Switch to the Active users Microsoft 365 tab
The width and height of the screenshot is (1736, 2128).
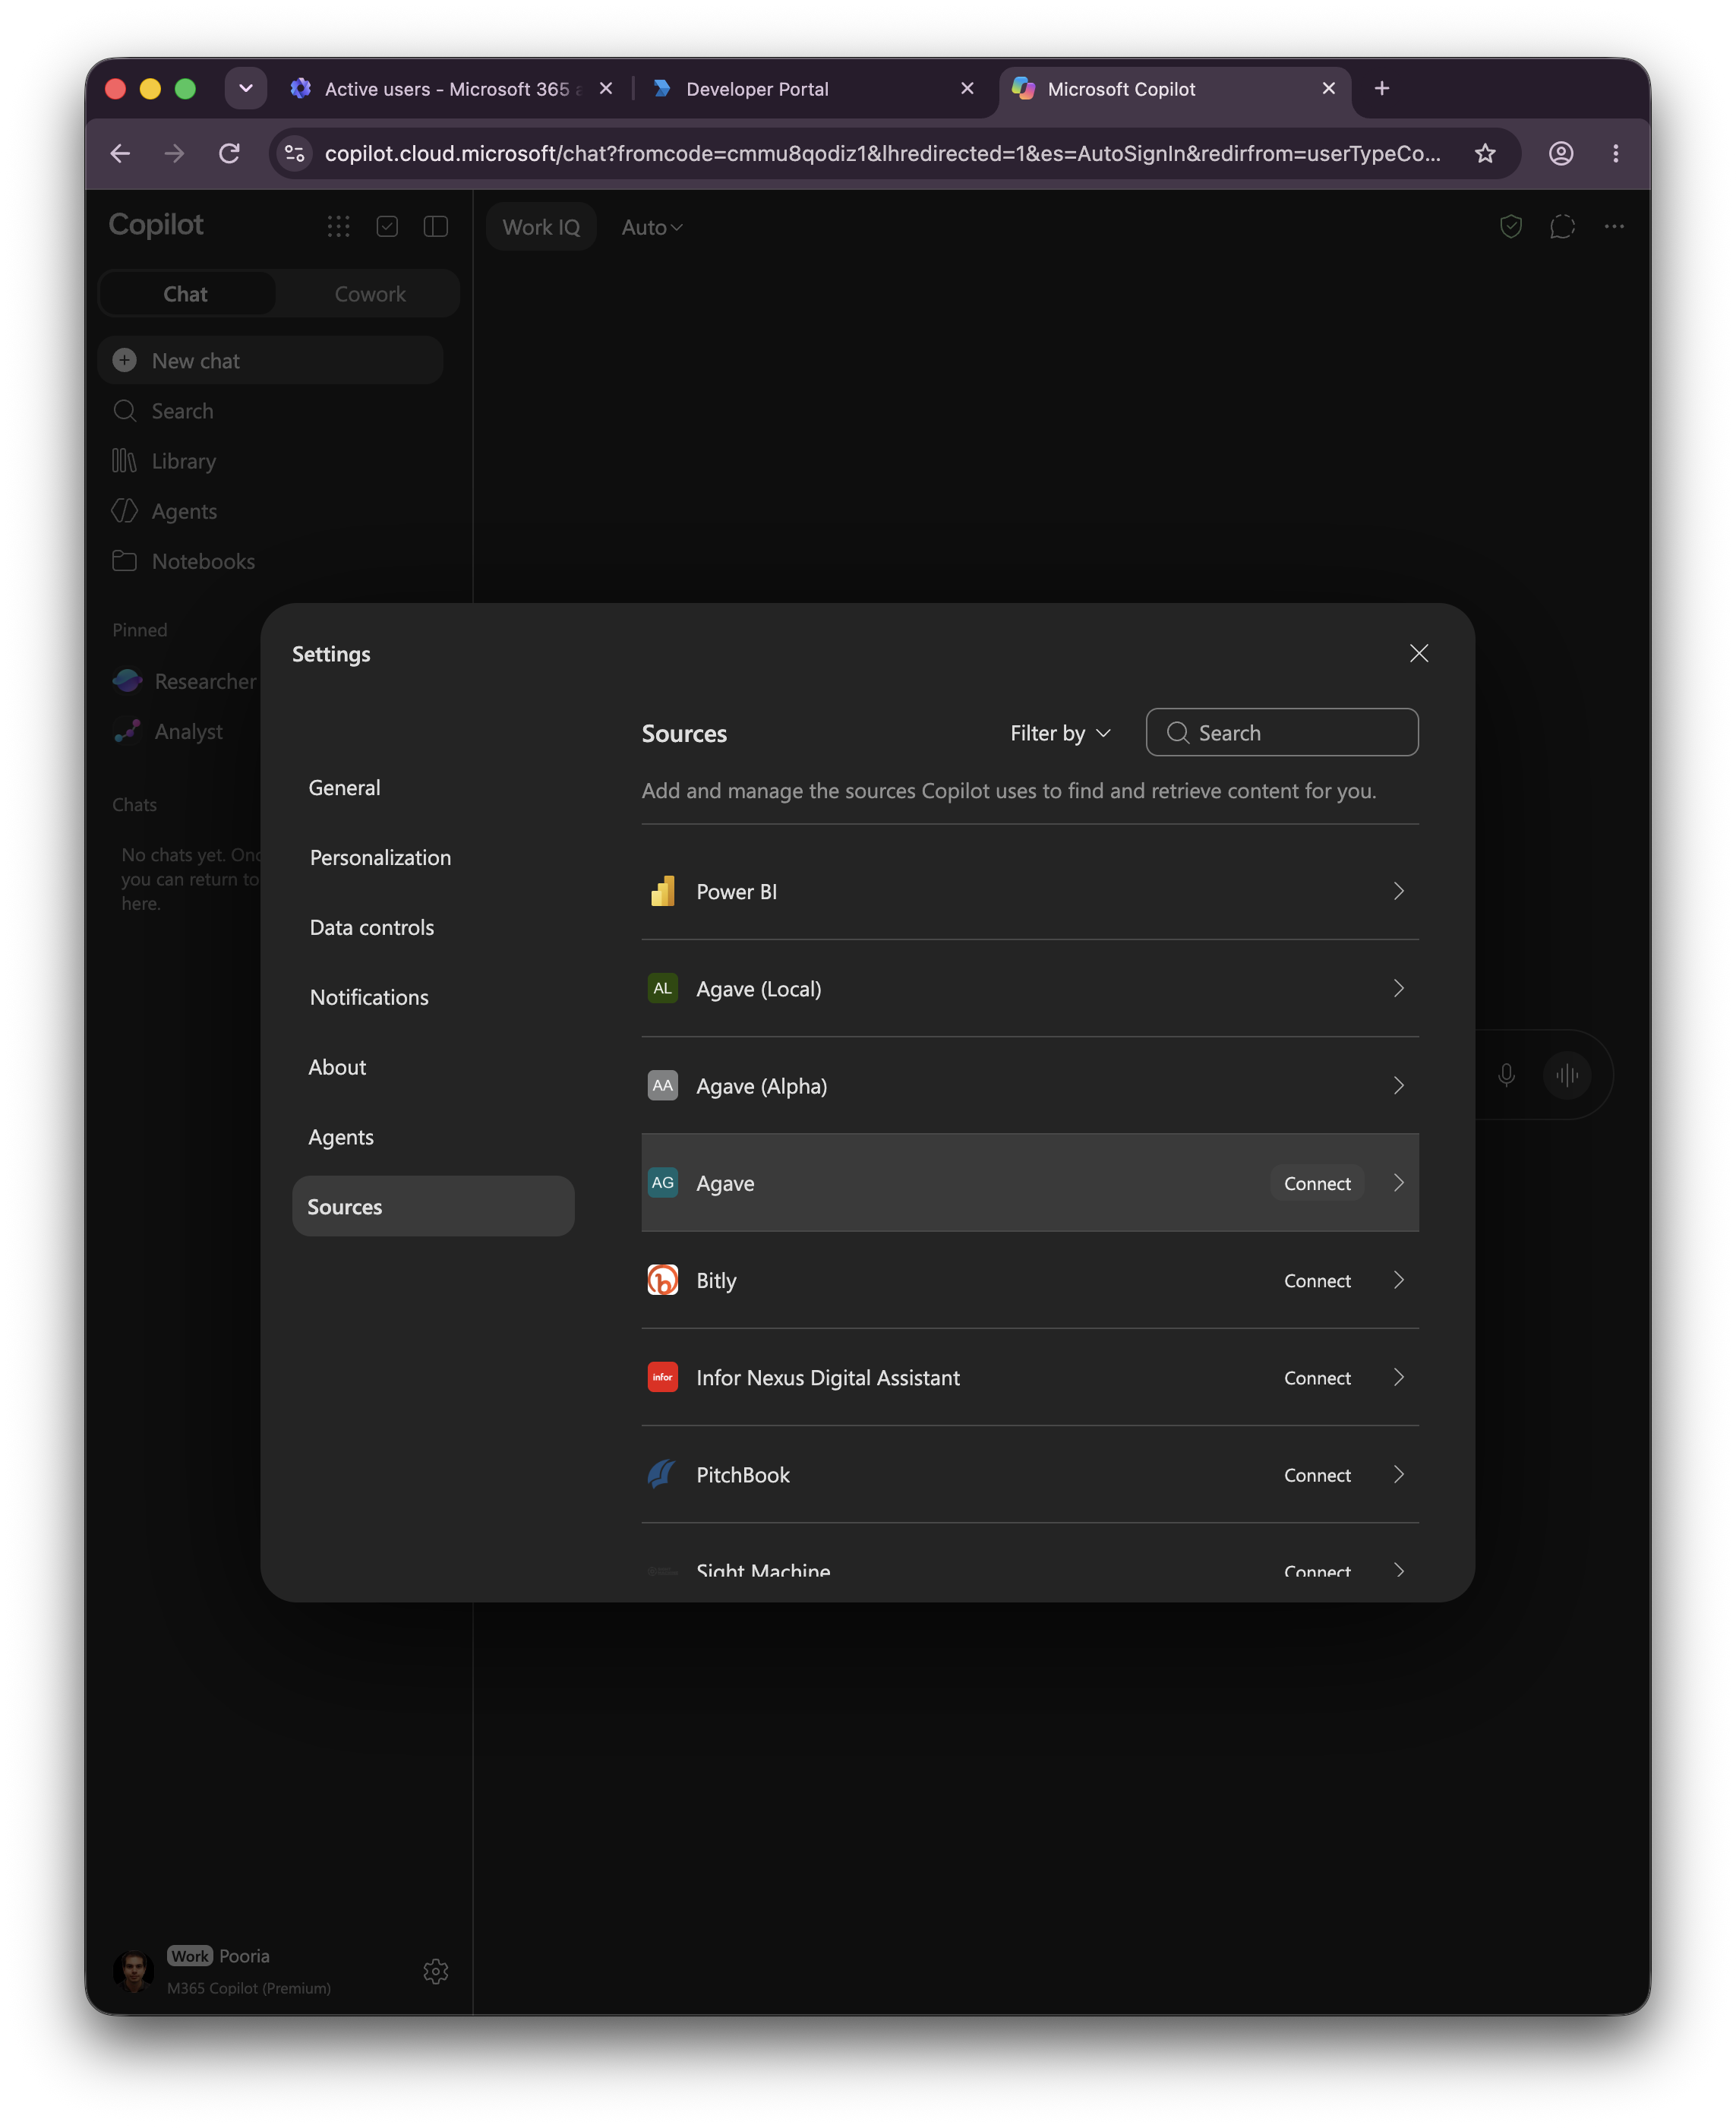pos(451,89)
